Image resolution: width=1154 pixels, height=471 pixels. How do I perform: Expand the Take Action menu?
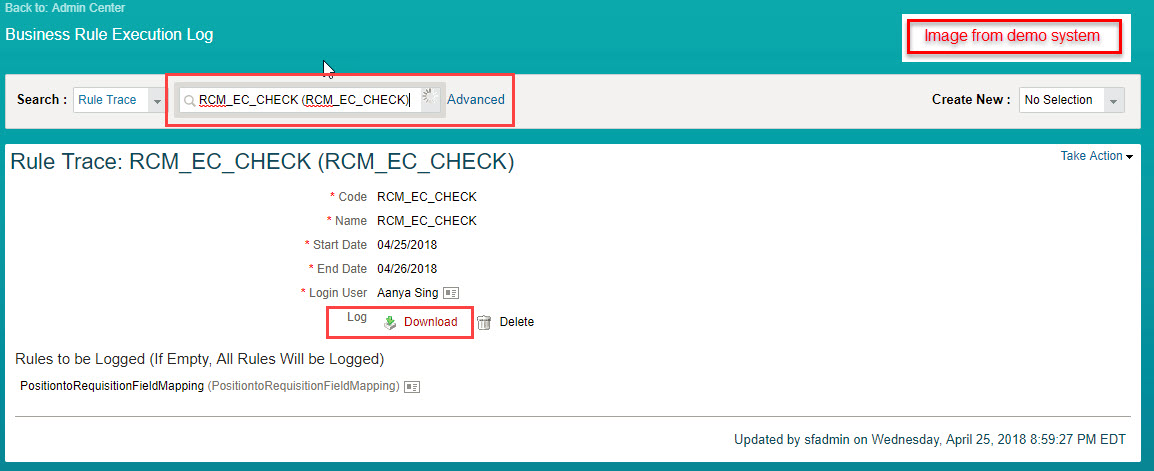(1097, 156)
